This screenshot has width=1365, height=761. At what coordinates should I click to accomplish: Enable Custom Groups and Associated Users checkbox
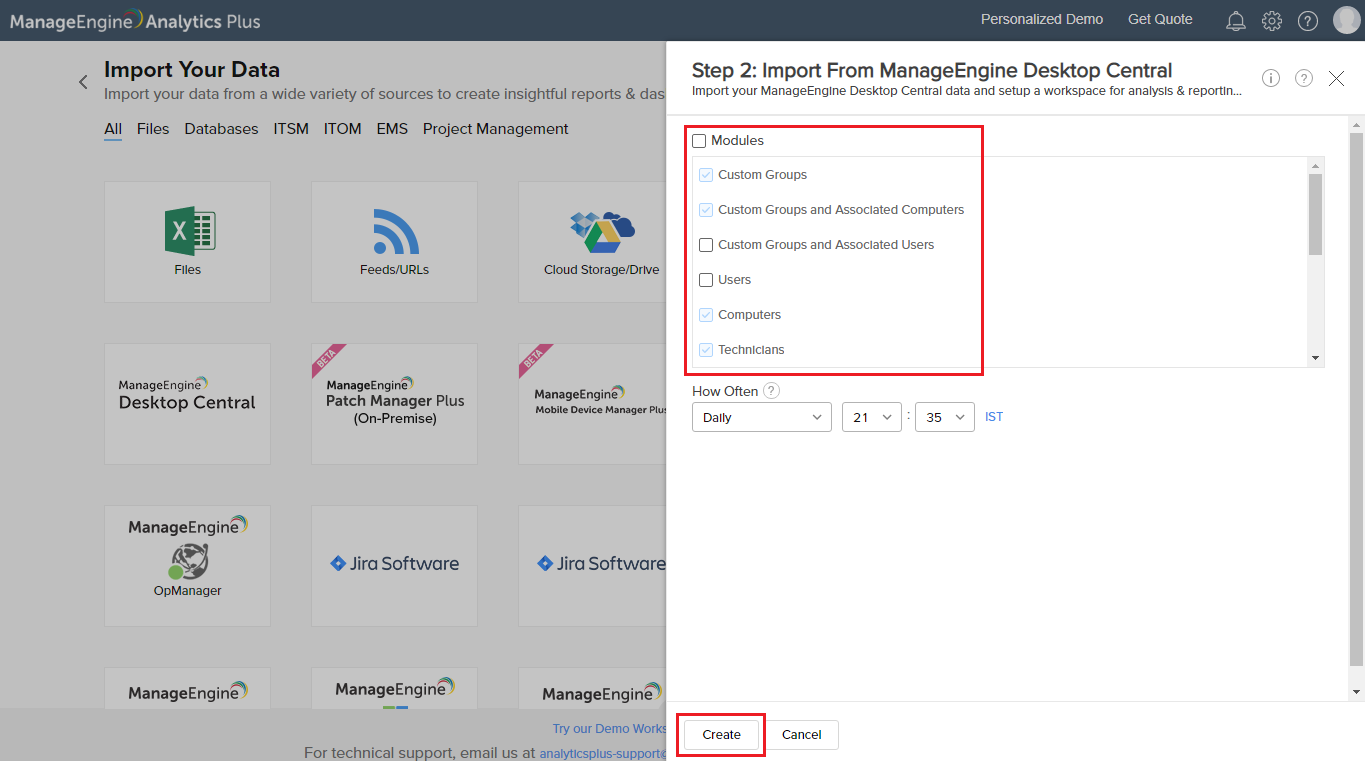tap(706, 245)
